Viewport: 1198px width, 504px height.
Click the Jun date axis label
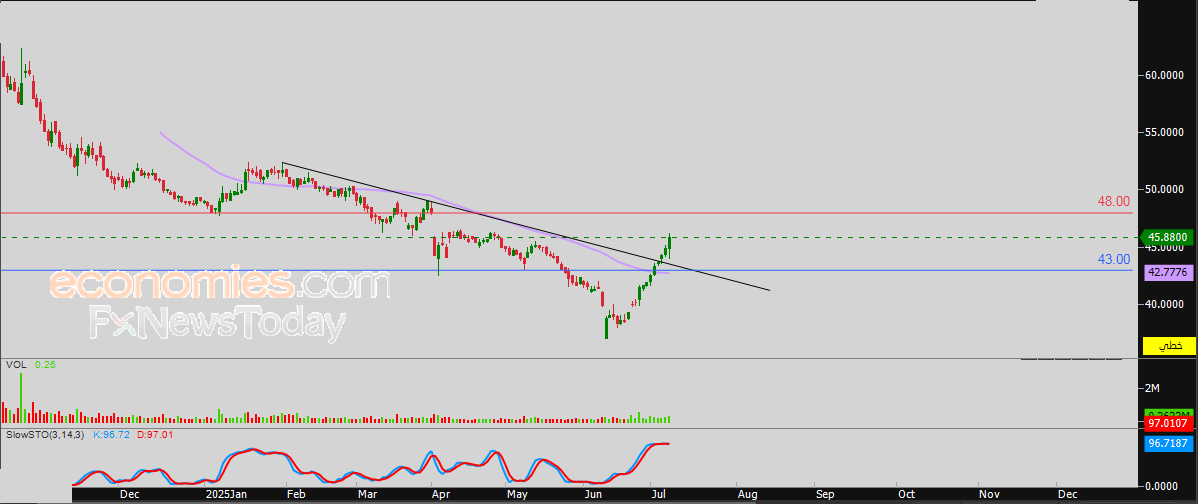coord(593,495)
